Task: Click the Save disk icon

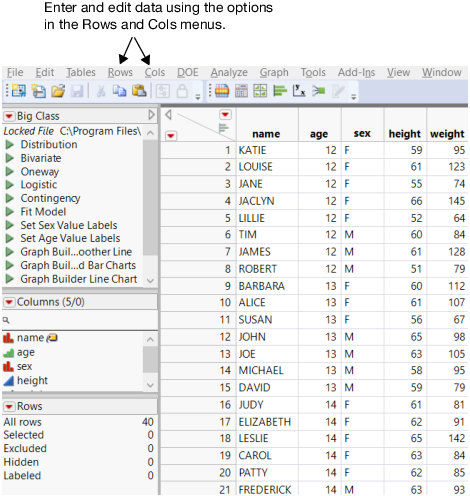Action: [x=77, y=91]
